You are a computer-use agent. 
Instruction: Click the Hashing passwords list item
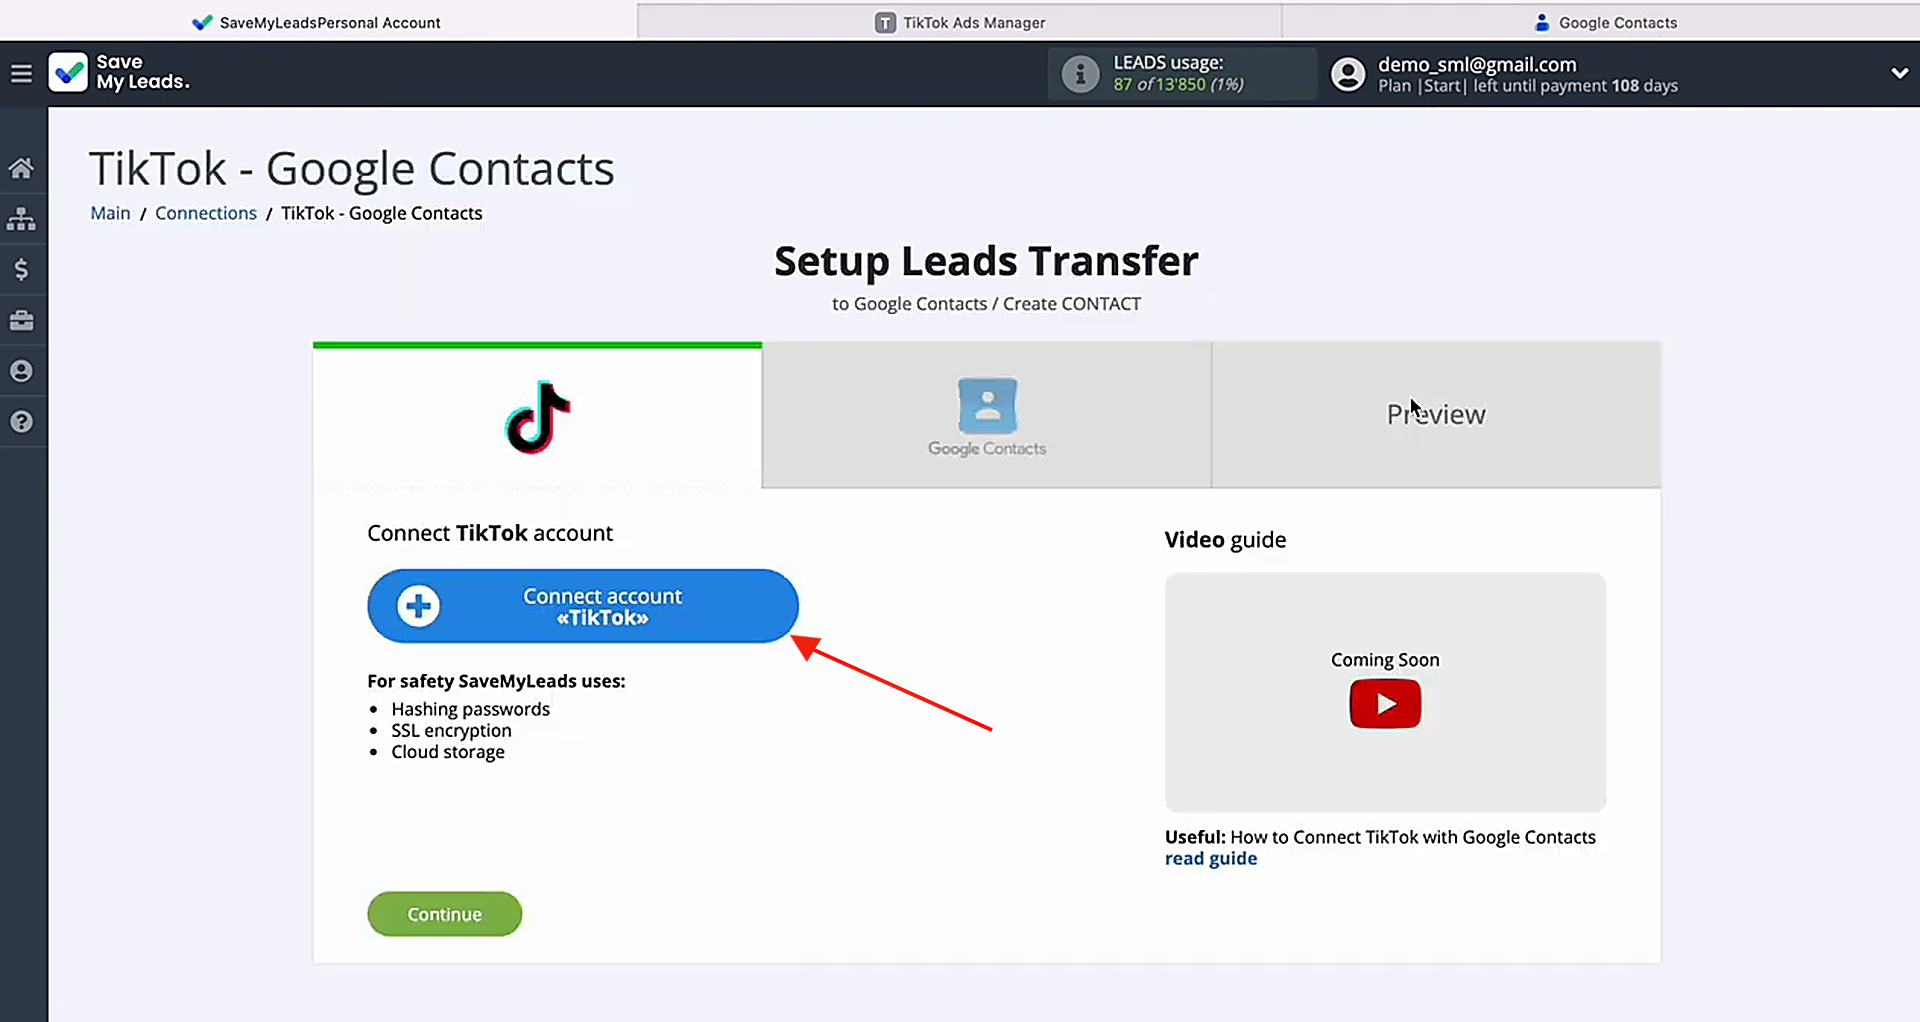click(x=470, y=709)
